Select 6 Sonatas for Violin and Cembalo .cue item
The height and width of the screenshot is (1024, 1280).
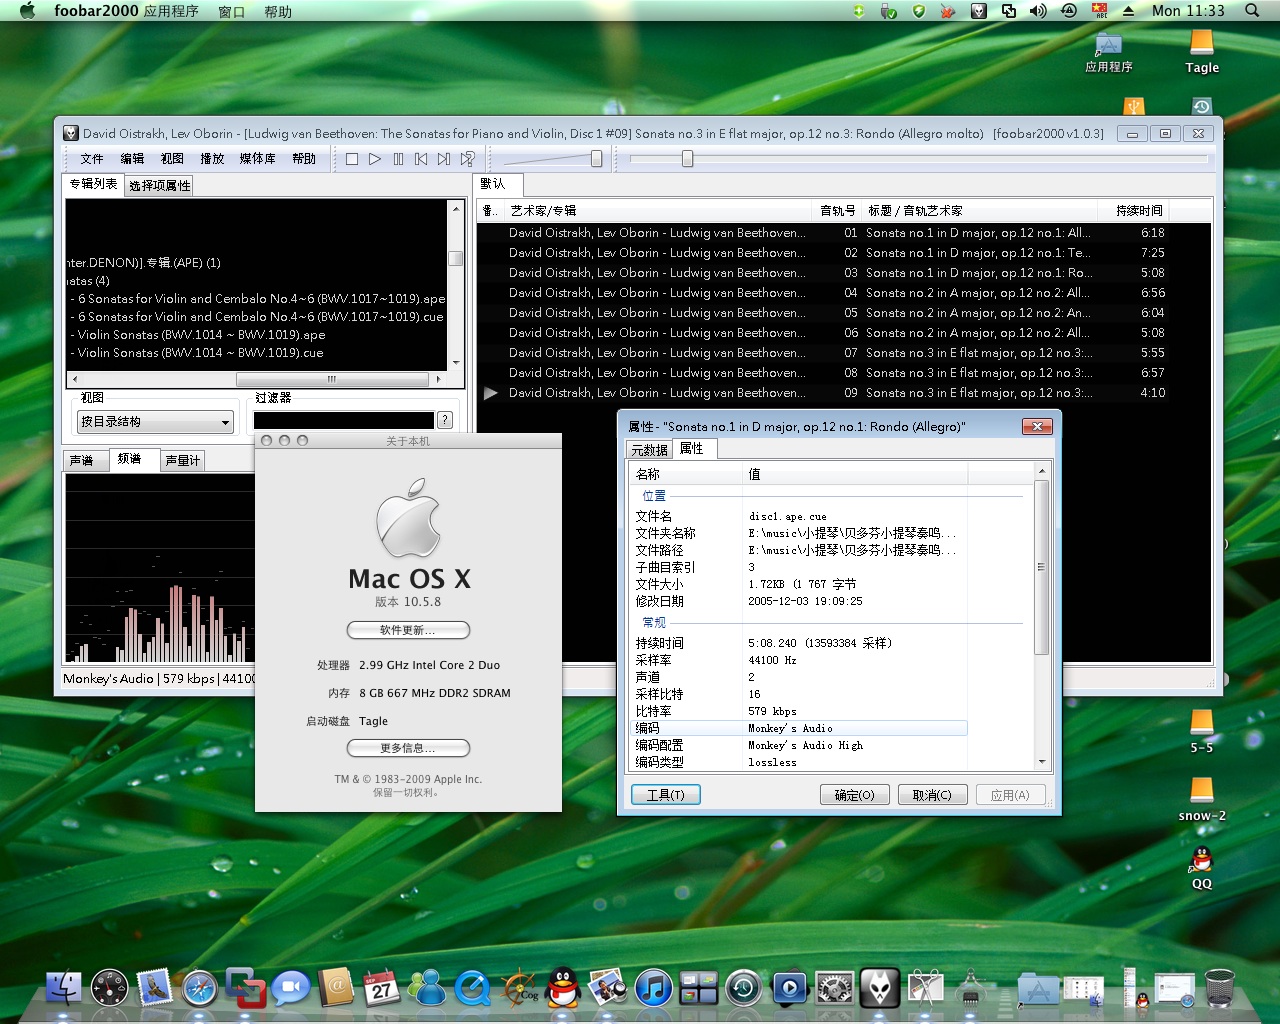pyautogui.click(x=258, y=317)
